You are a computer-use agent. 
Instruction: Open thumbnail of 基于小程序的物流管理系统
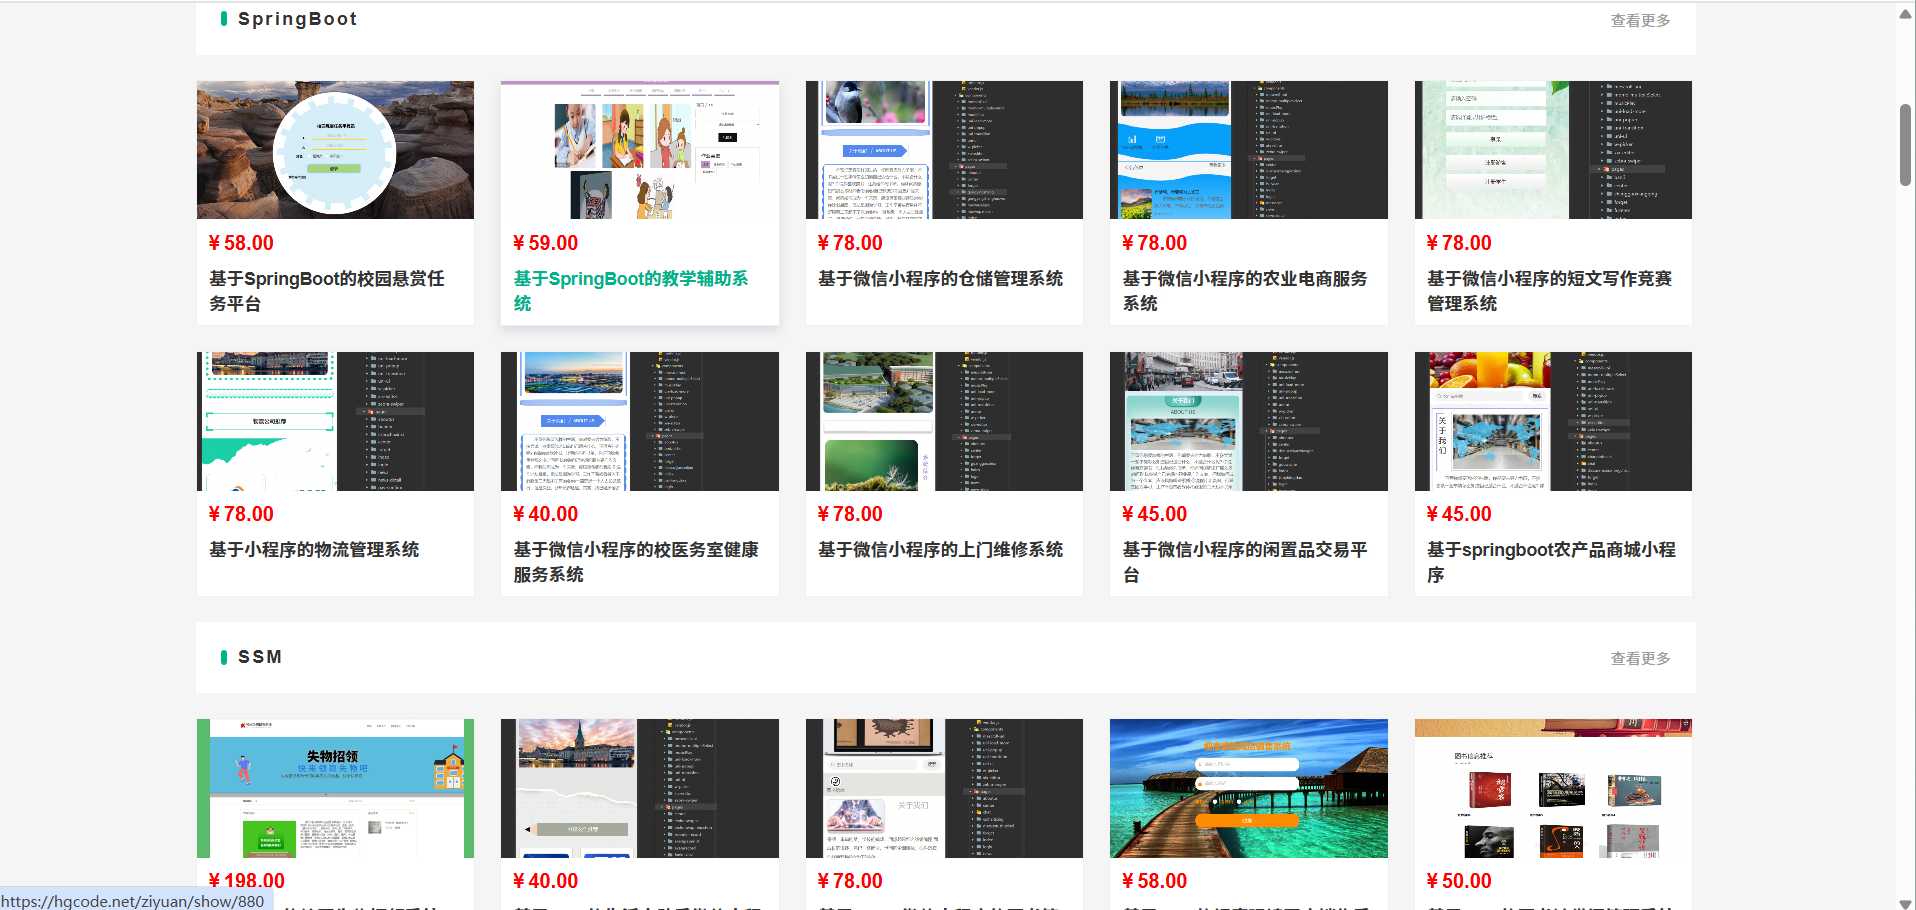[335, 421]
